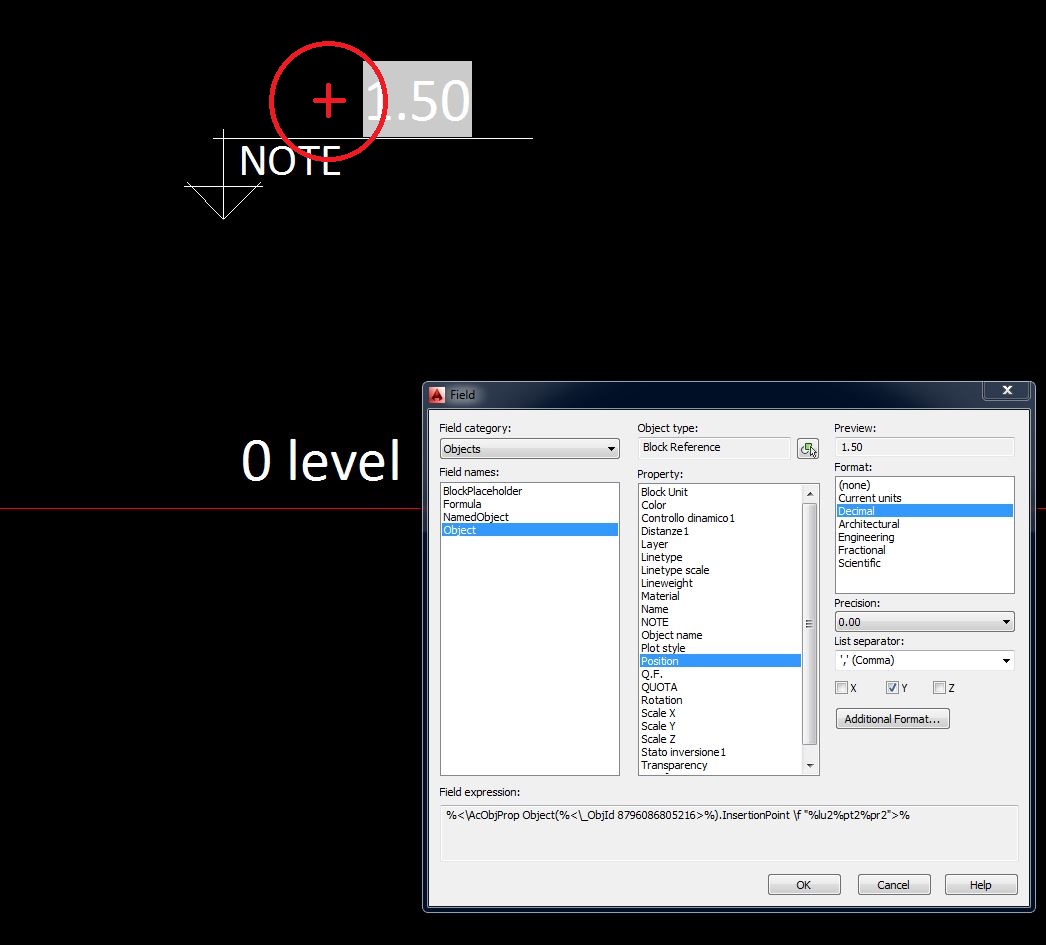This screenshot has width=1046, height=945.
Task: Select the QUOTA property in the Property list
Action: click(660, 687)
